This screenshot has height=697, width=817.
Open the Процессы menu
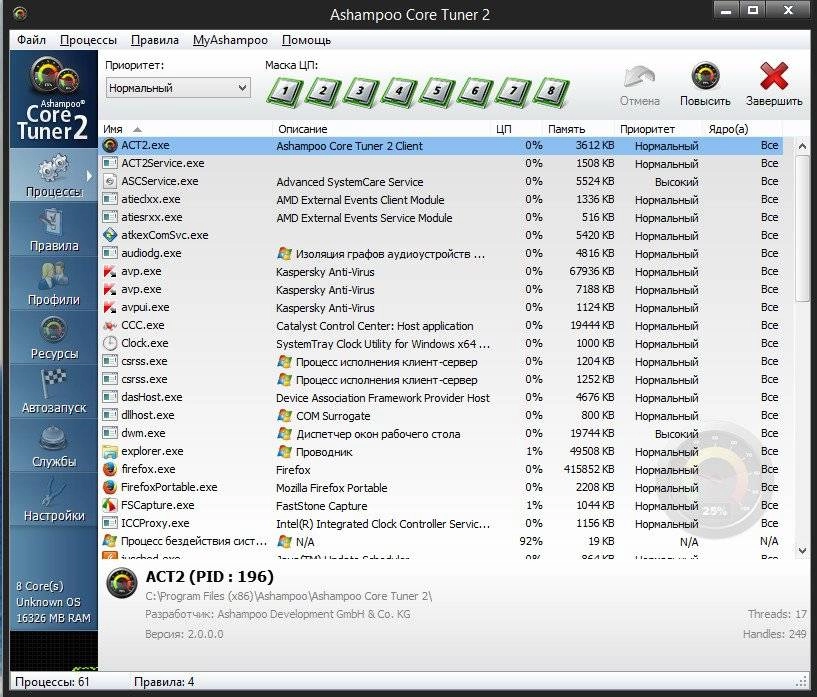click(88, 40)
